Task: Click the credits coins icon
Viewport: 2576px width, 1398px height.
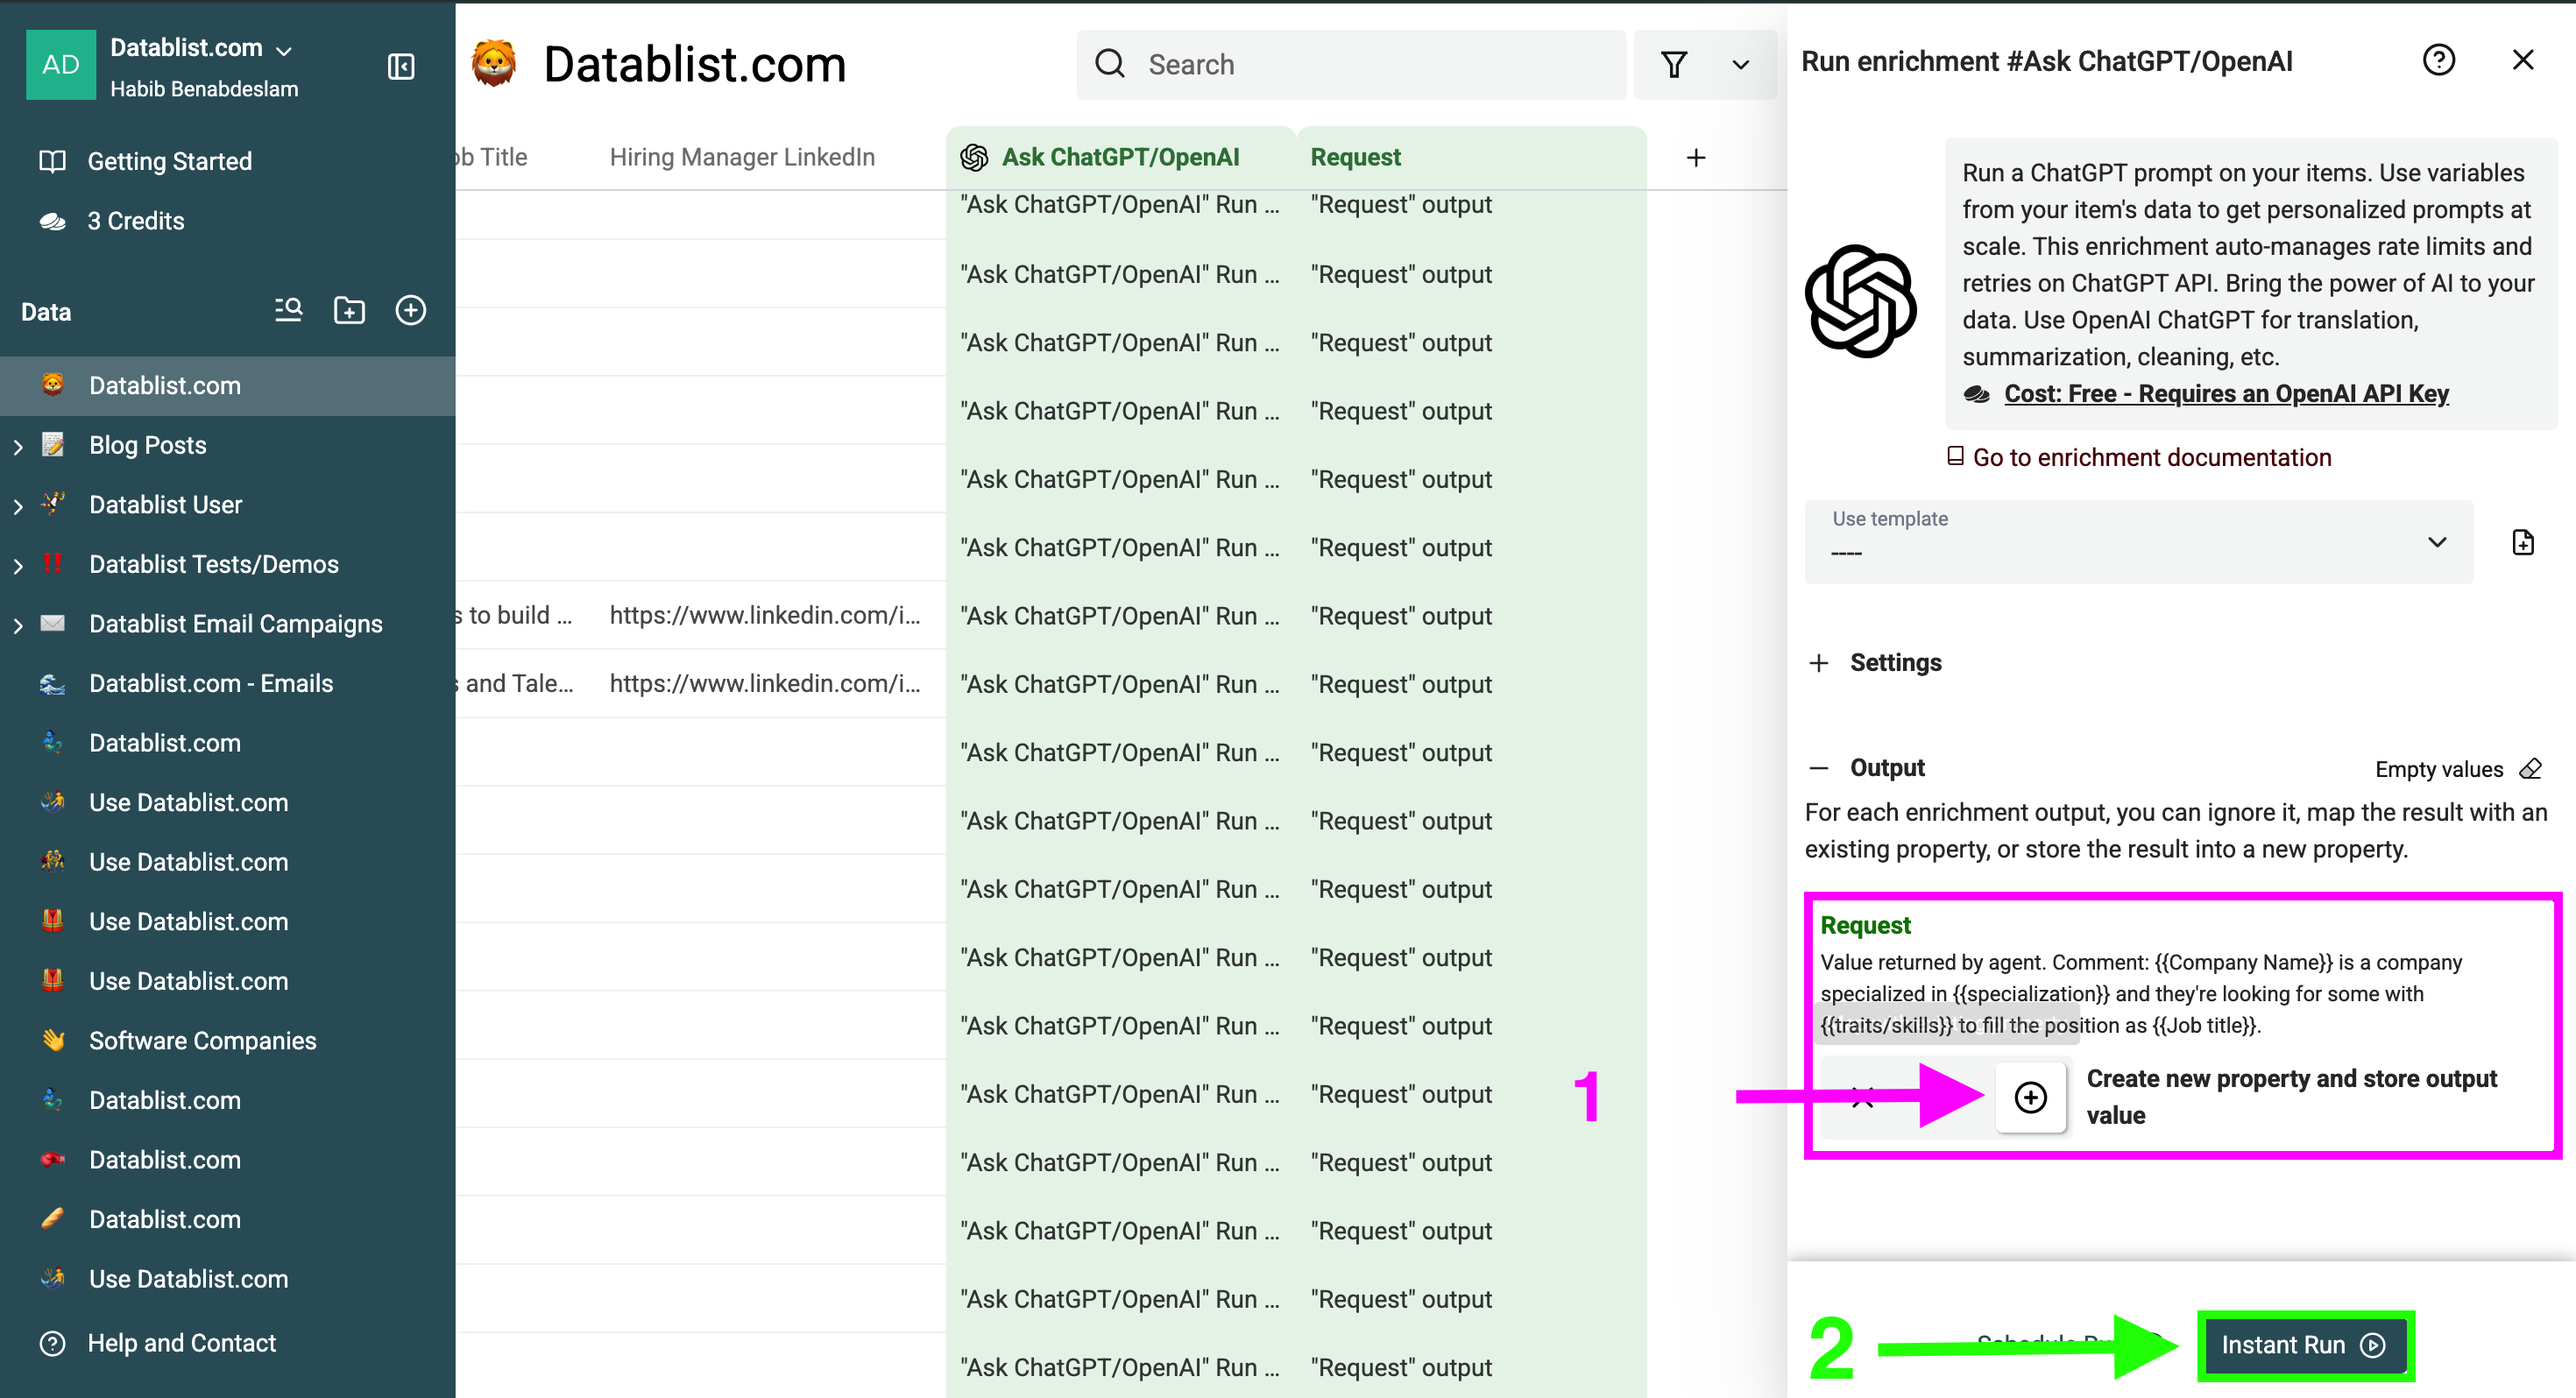Action: click(x=52, y=221)
